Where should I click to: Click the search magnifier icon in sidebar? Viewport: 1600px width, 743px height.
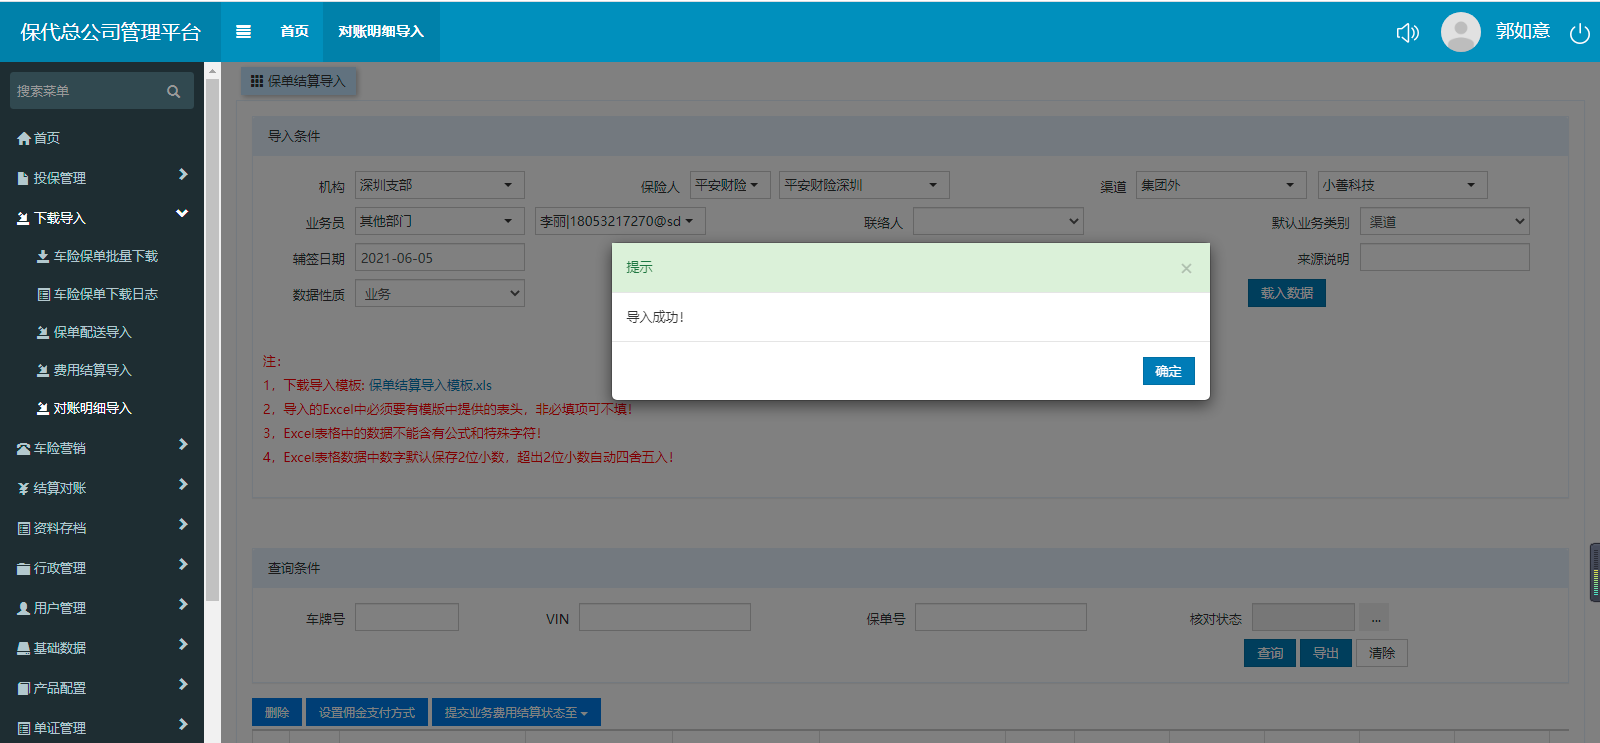click(x=174, y=91)
